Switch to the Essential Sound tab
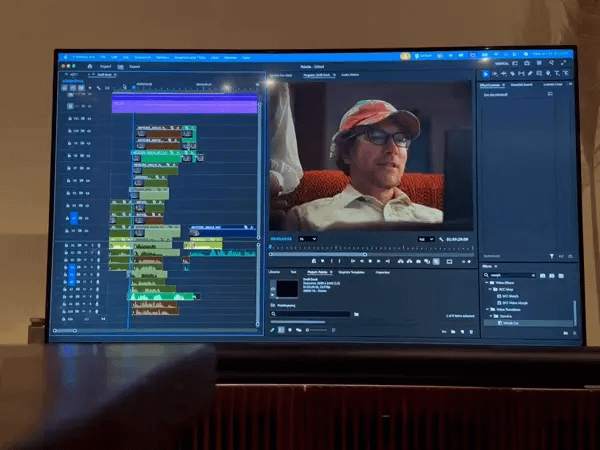Viewport: 600px width, 450px height. pos(522,85)
